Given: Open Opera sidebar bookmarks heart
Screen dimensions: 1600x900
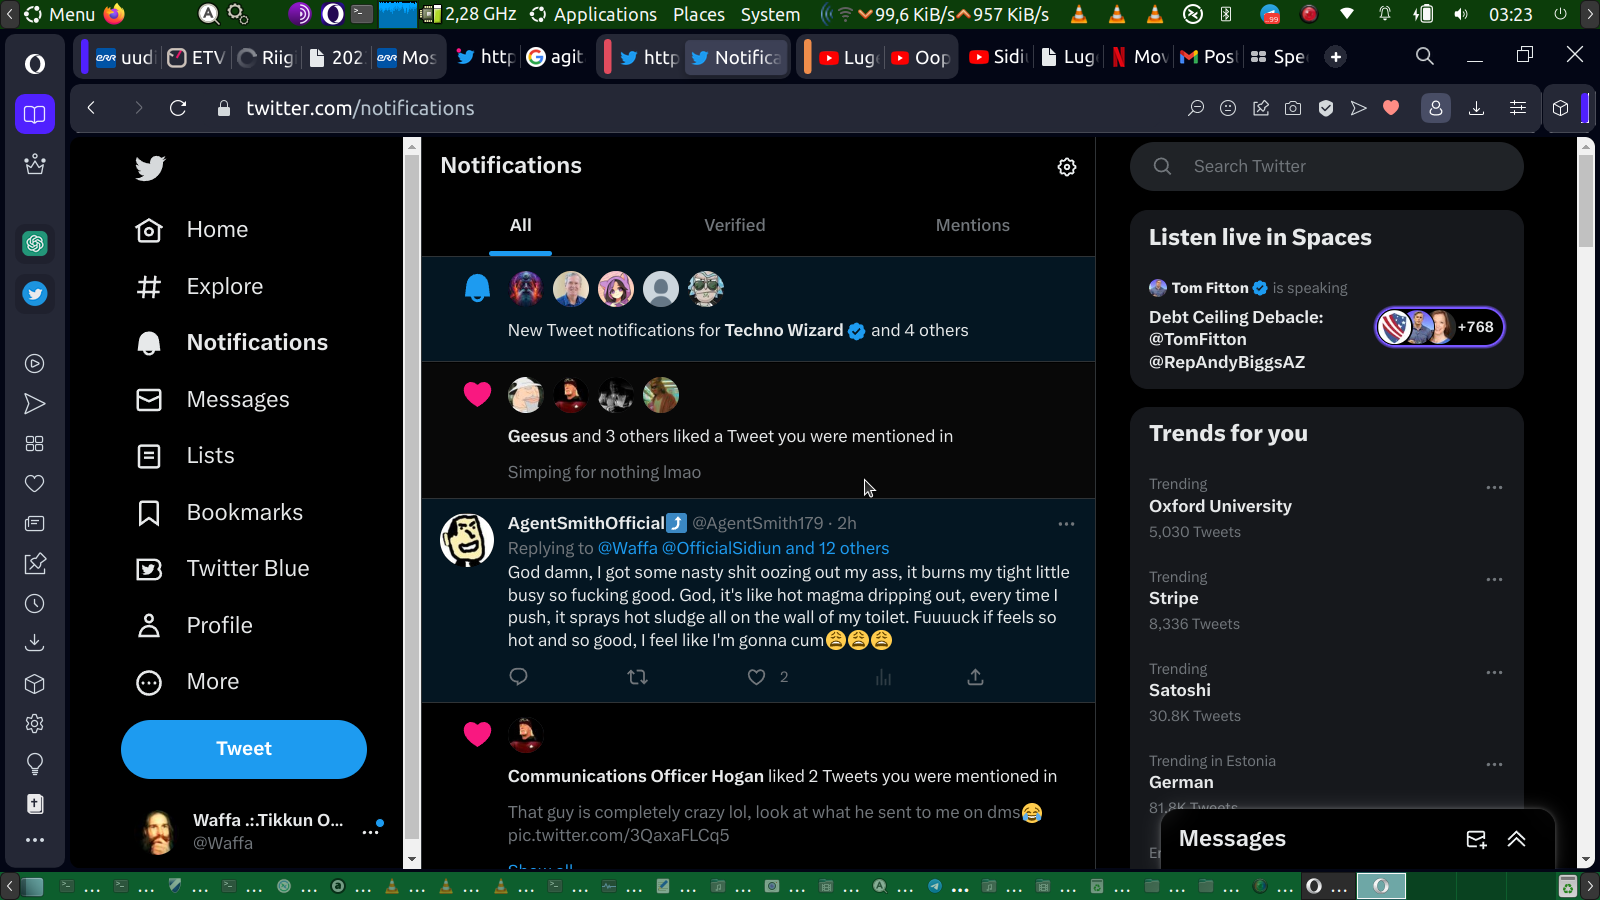Looking at the screenshot, I should pyautogui.click(x=35, y=484).
